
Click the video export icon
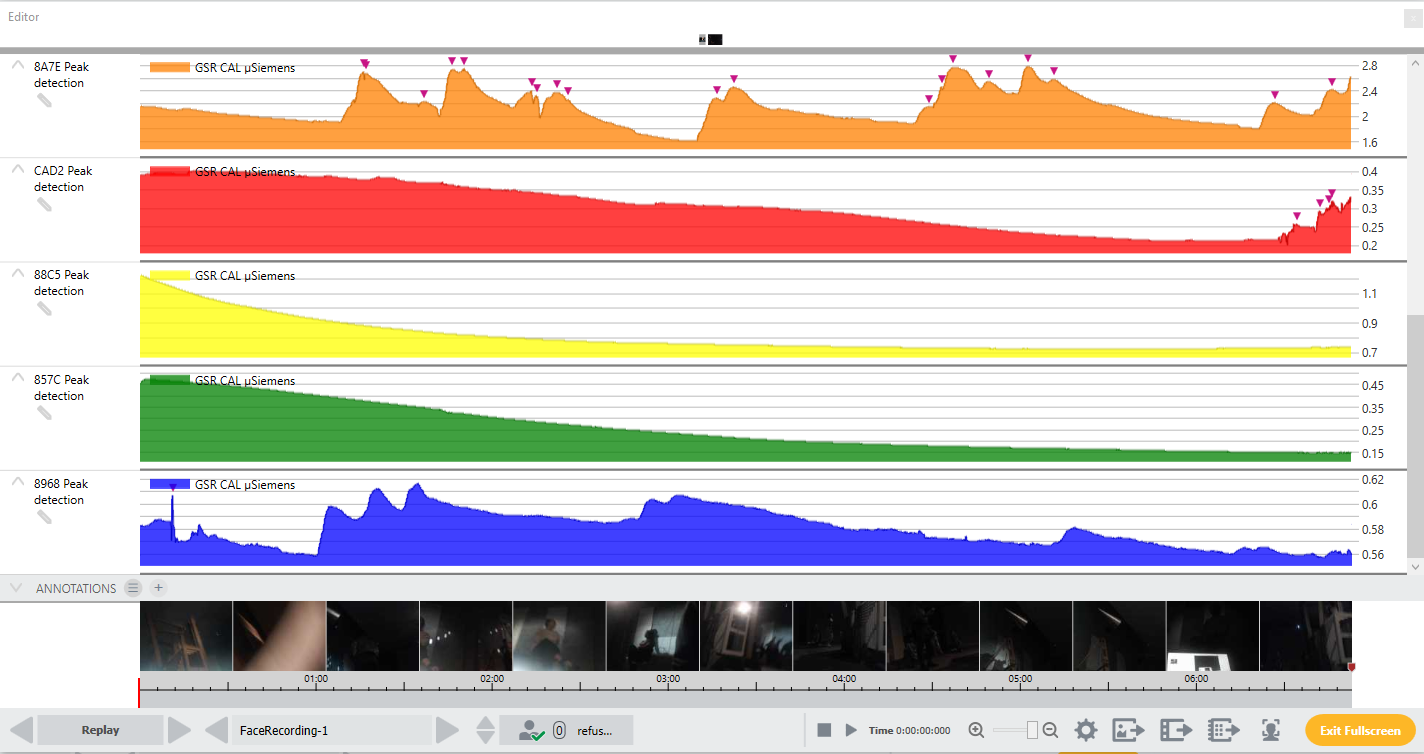pos(1177,730)
